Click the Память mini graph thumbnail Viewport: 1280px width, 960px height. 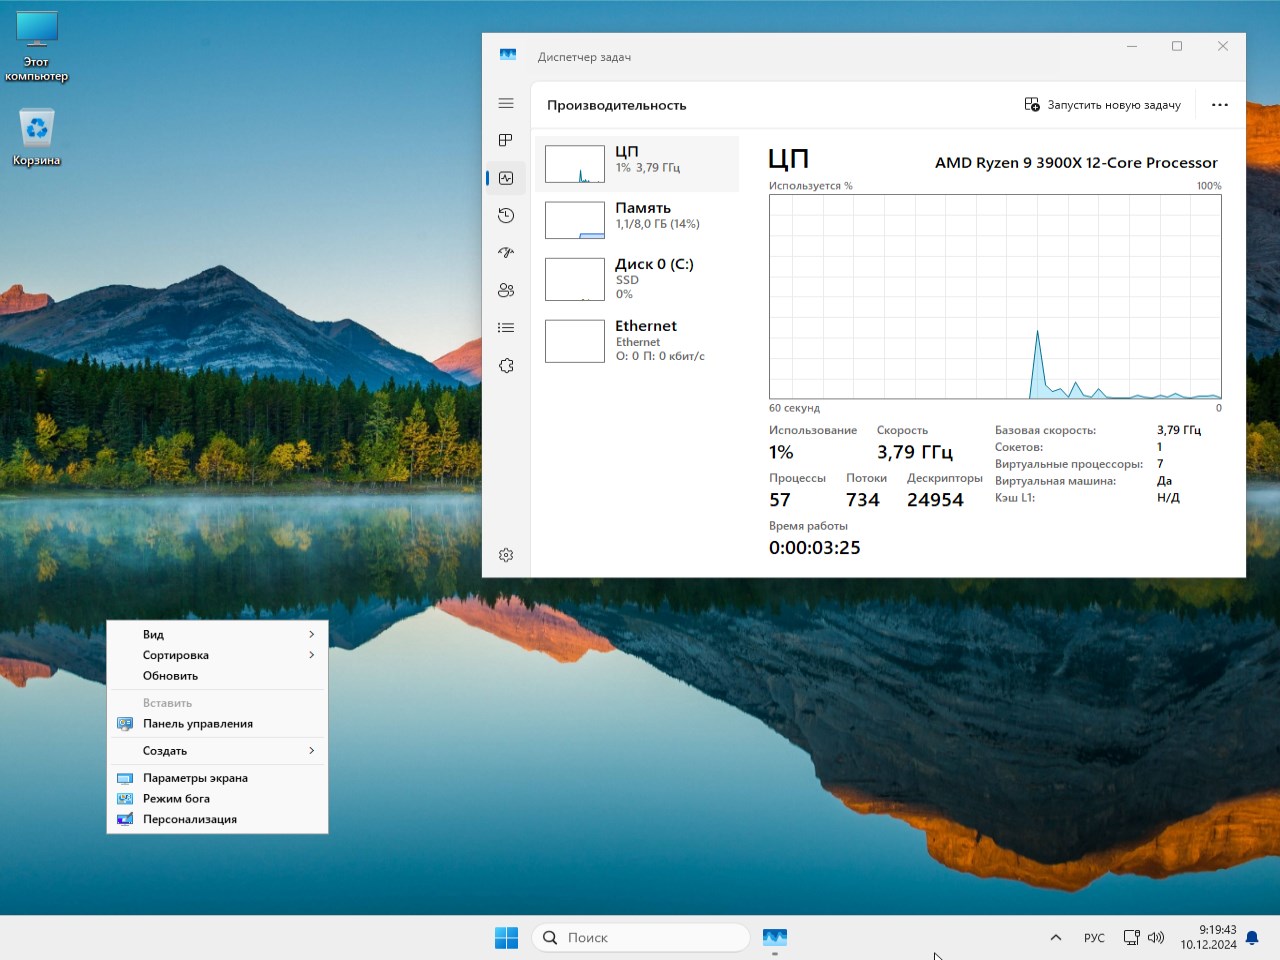point(575,220)
